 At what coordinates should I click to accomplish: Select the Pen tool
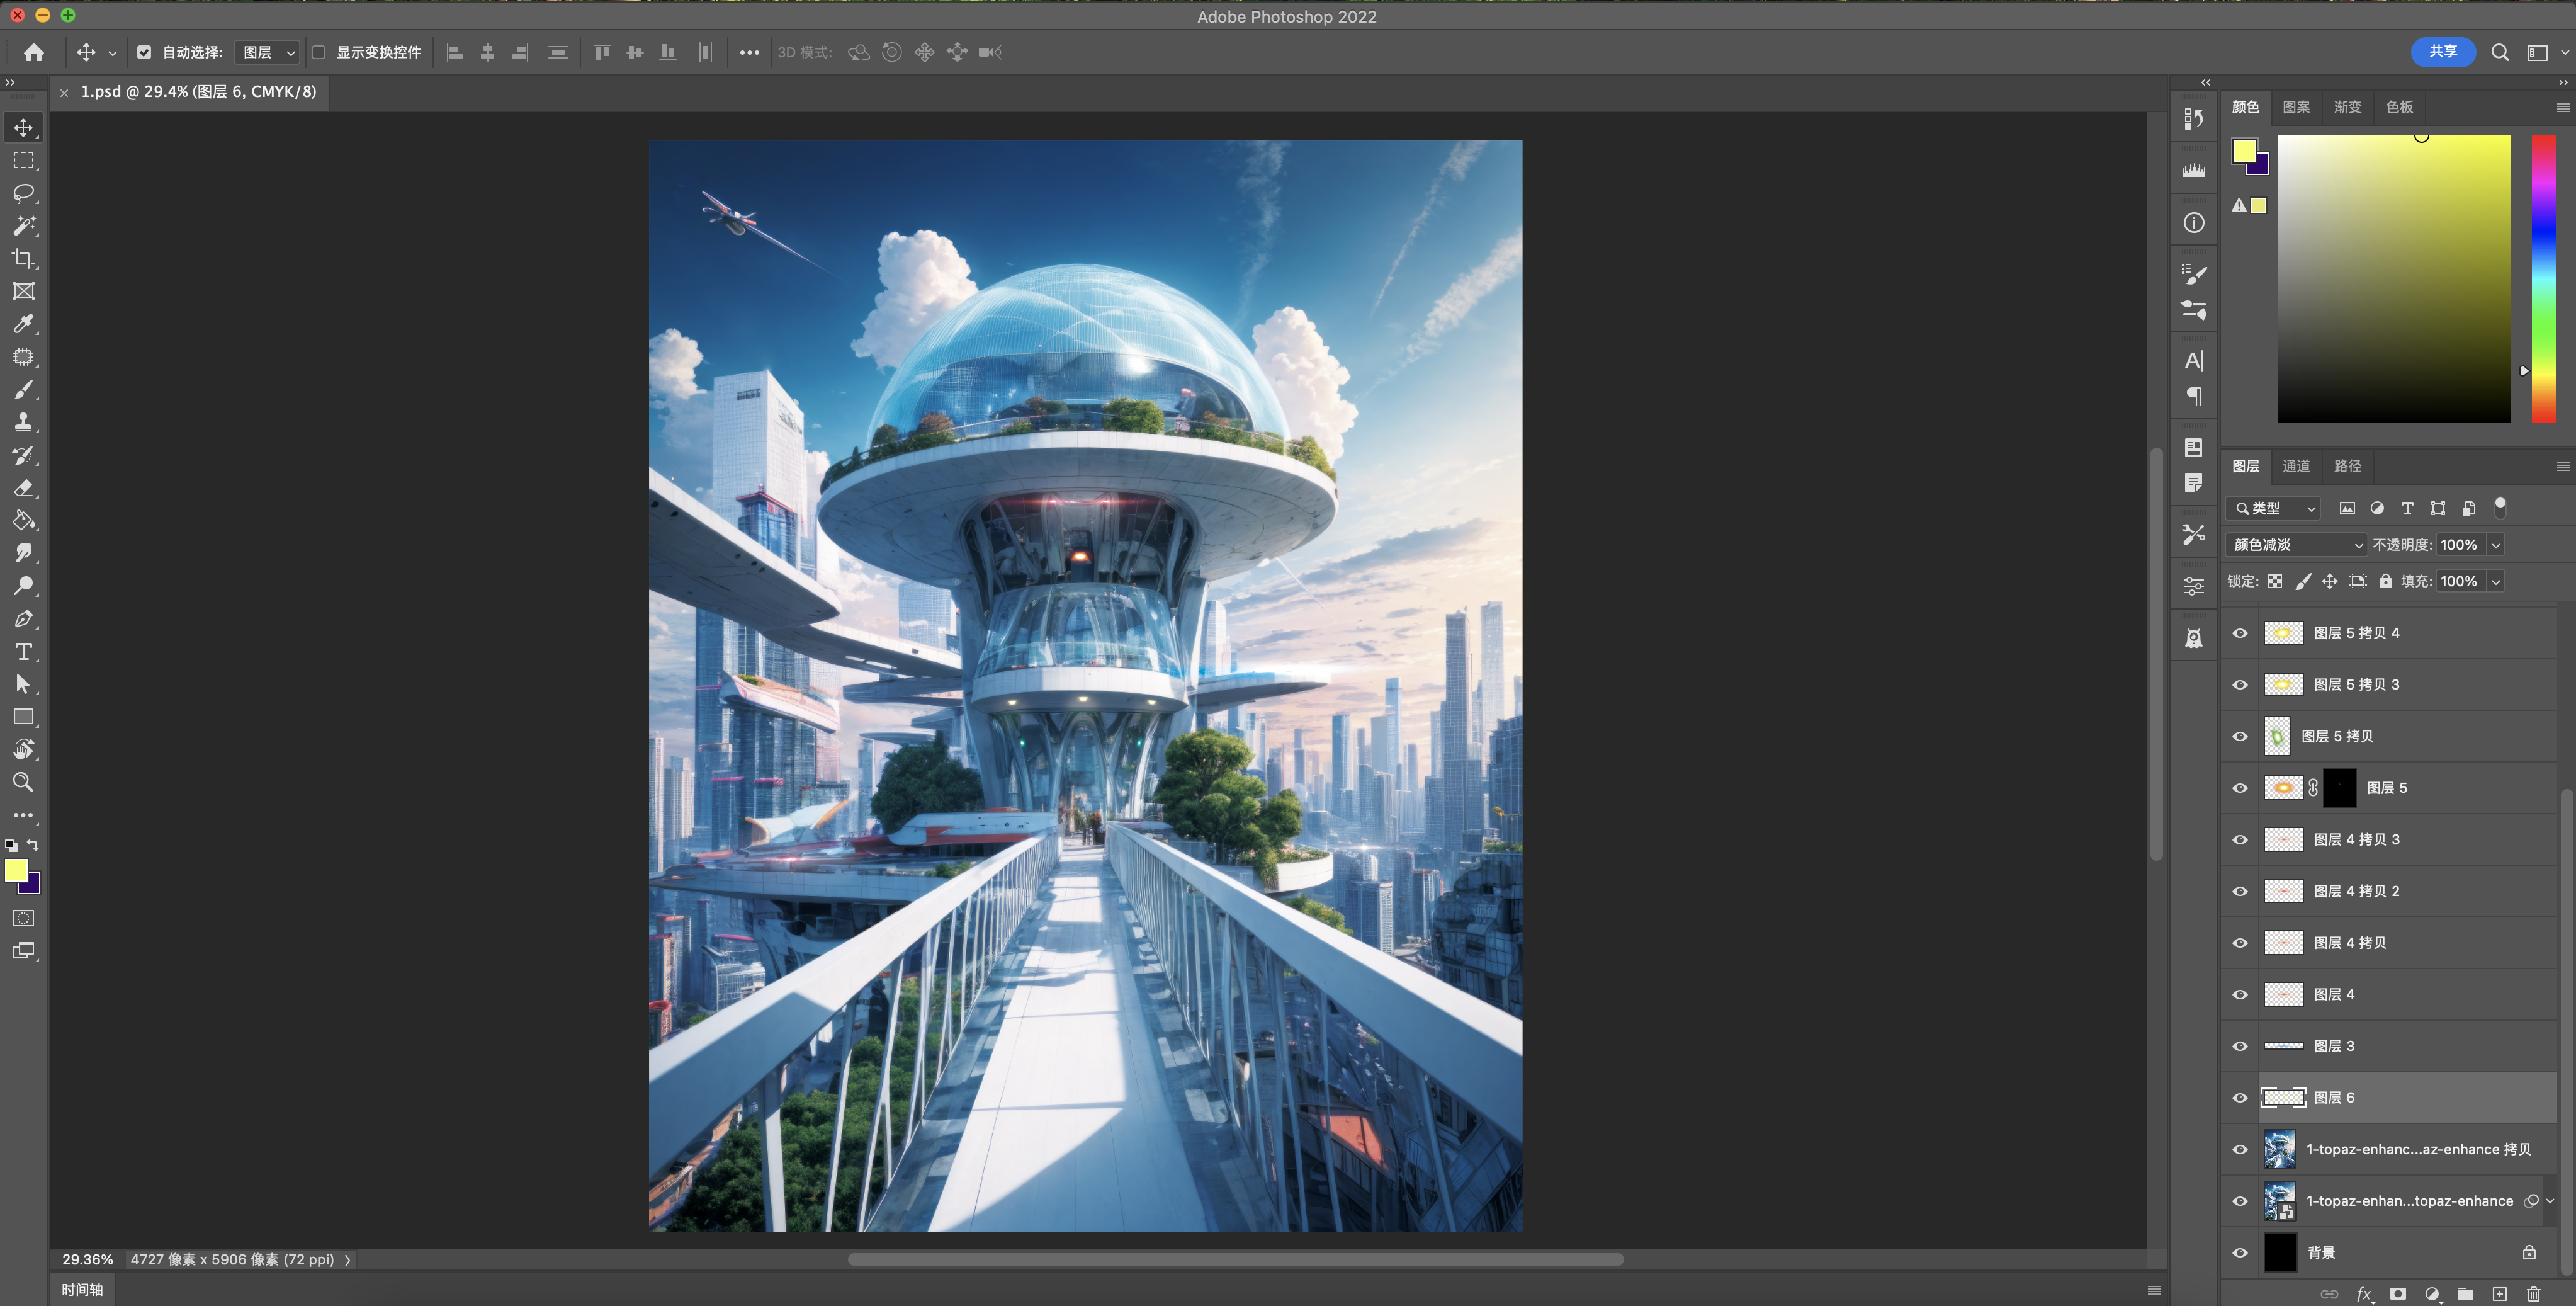[23, 619]
